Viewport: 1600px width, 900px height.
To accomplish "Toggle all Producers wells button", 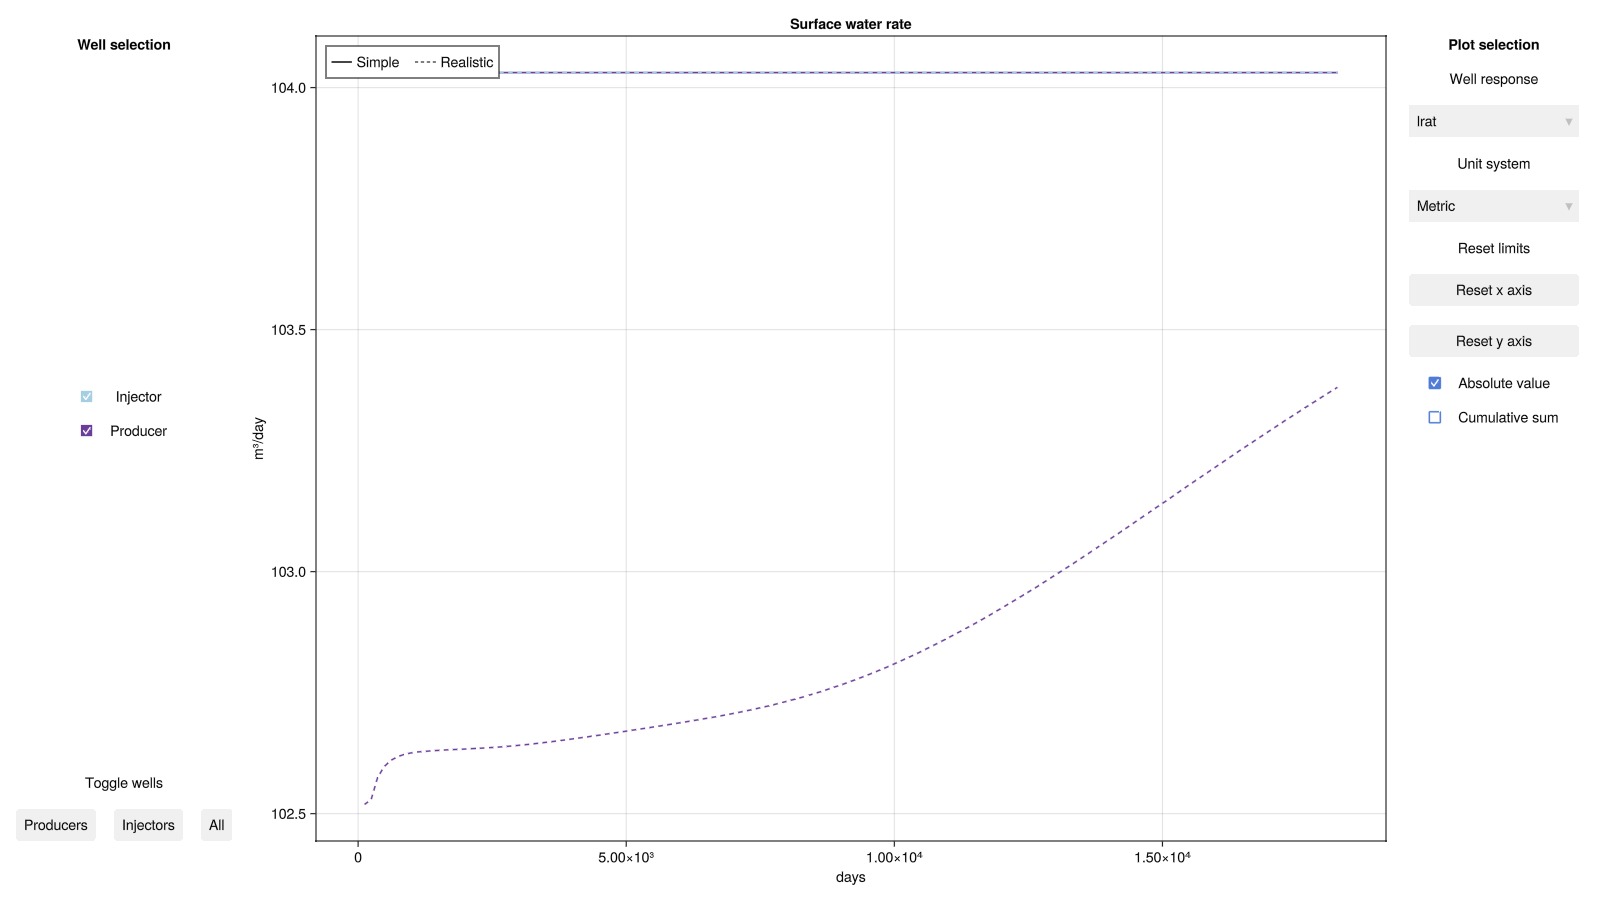I will [x=56, y=825].
